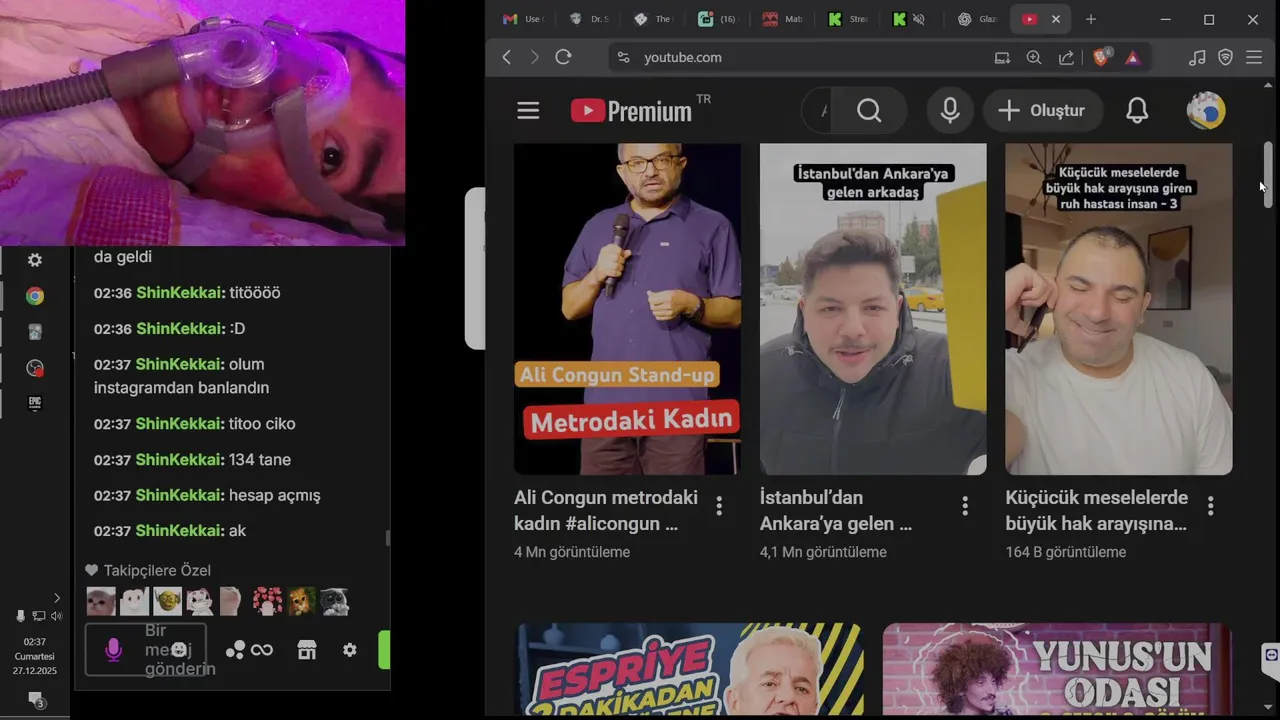Open Küçük meselelerde short thumbnail

pos(1119,309)
